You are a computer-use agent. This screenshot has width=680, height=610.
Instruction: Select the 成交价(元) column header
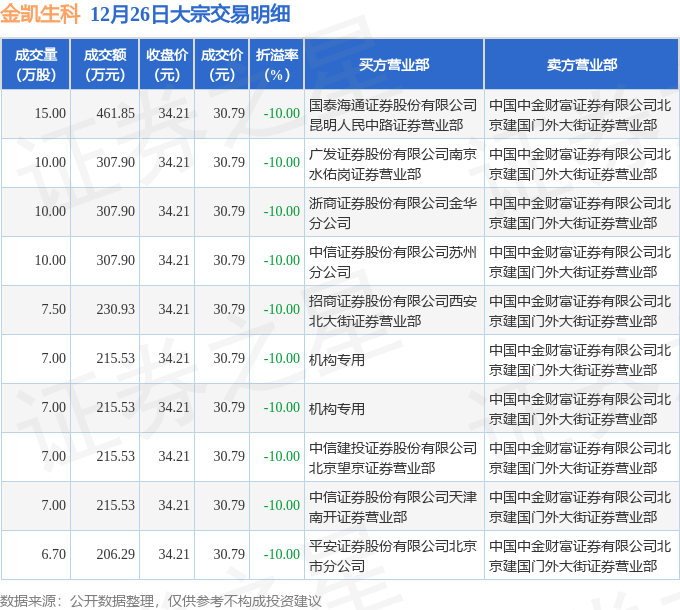[x=222, y=65]
